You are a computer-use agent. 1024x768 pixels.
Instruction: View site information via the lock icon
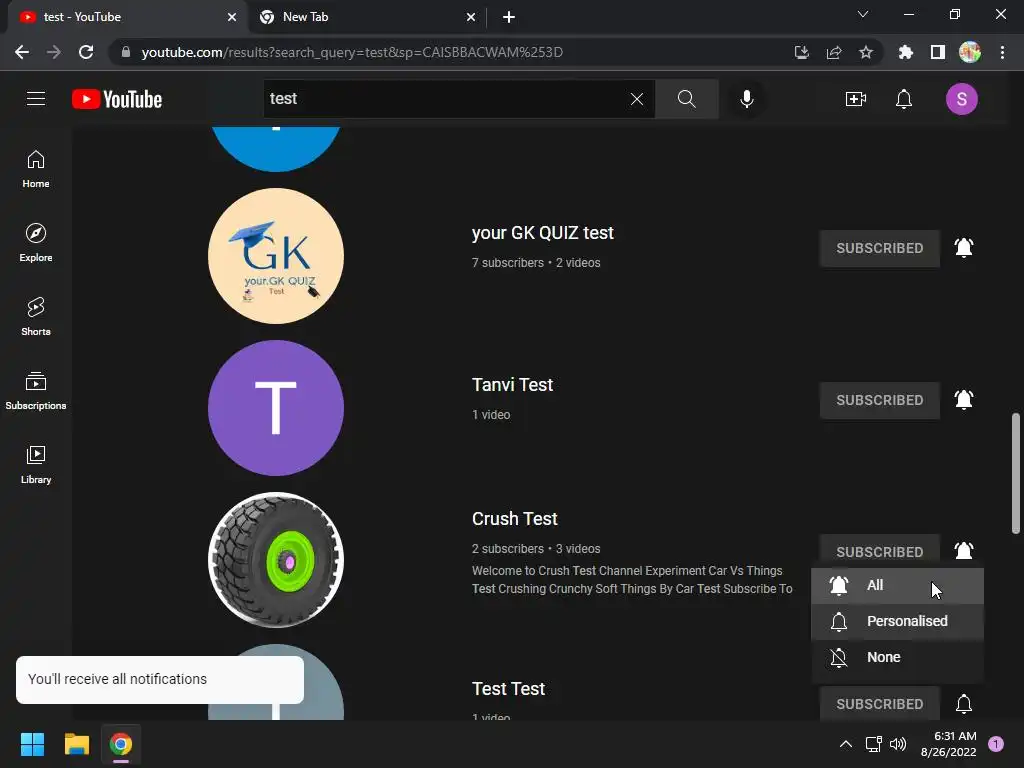tap(126, 52)
